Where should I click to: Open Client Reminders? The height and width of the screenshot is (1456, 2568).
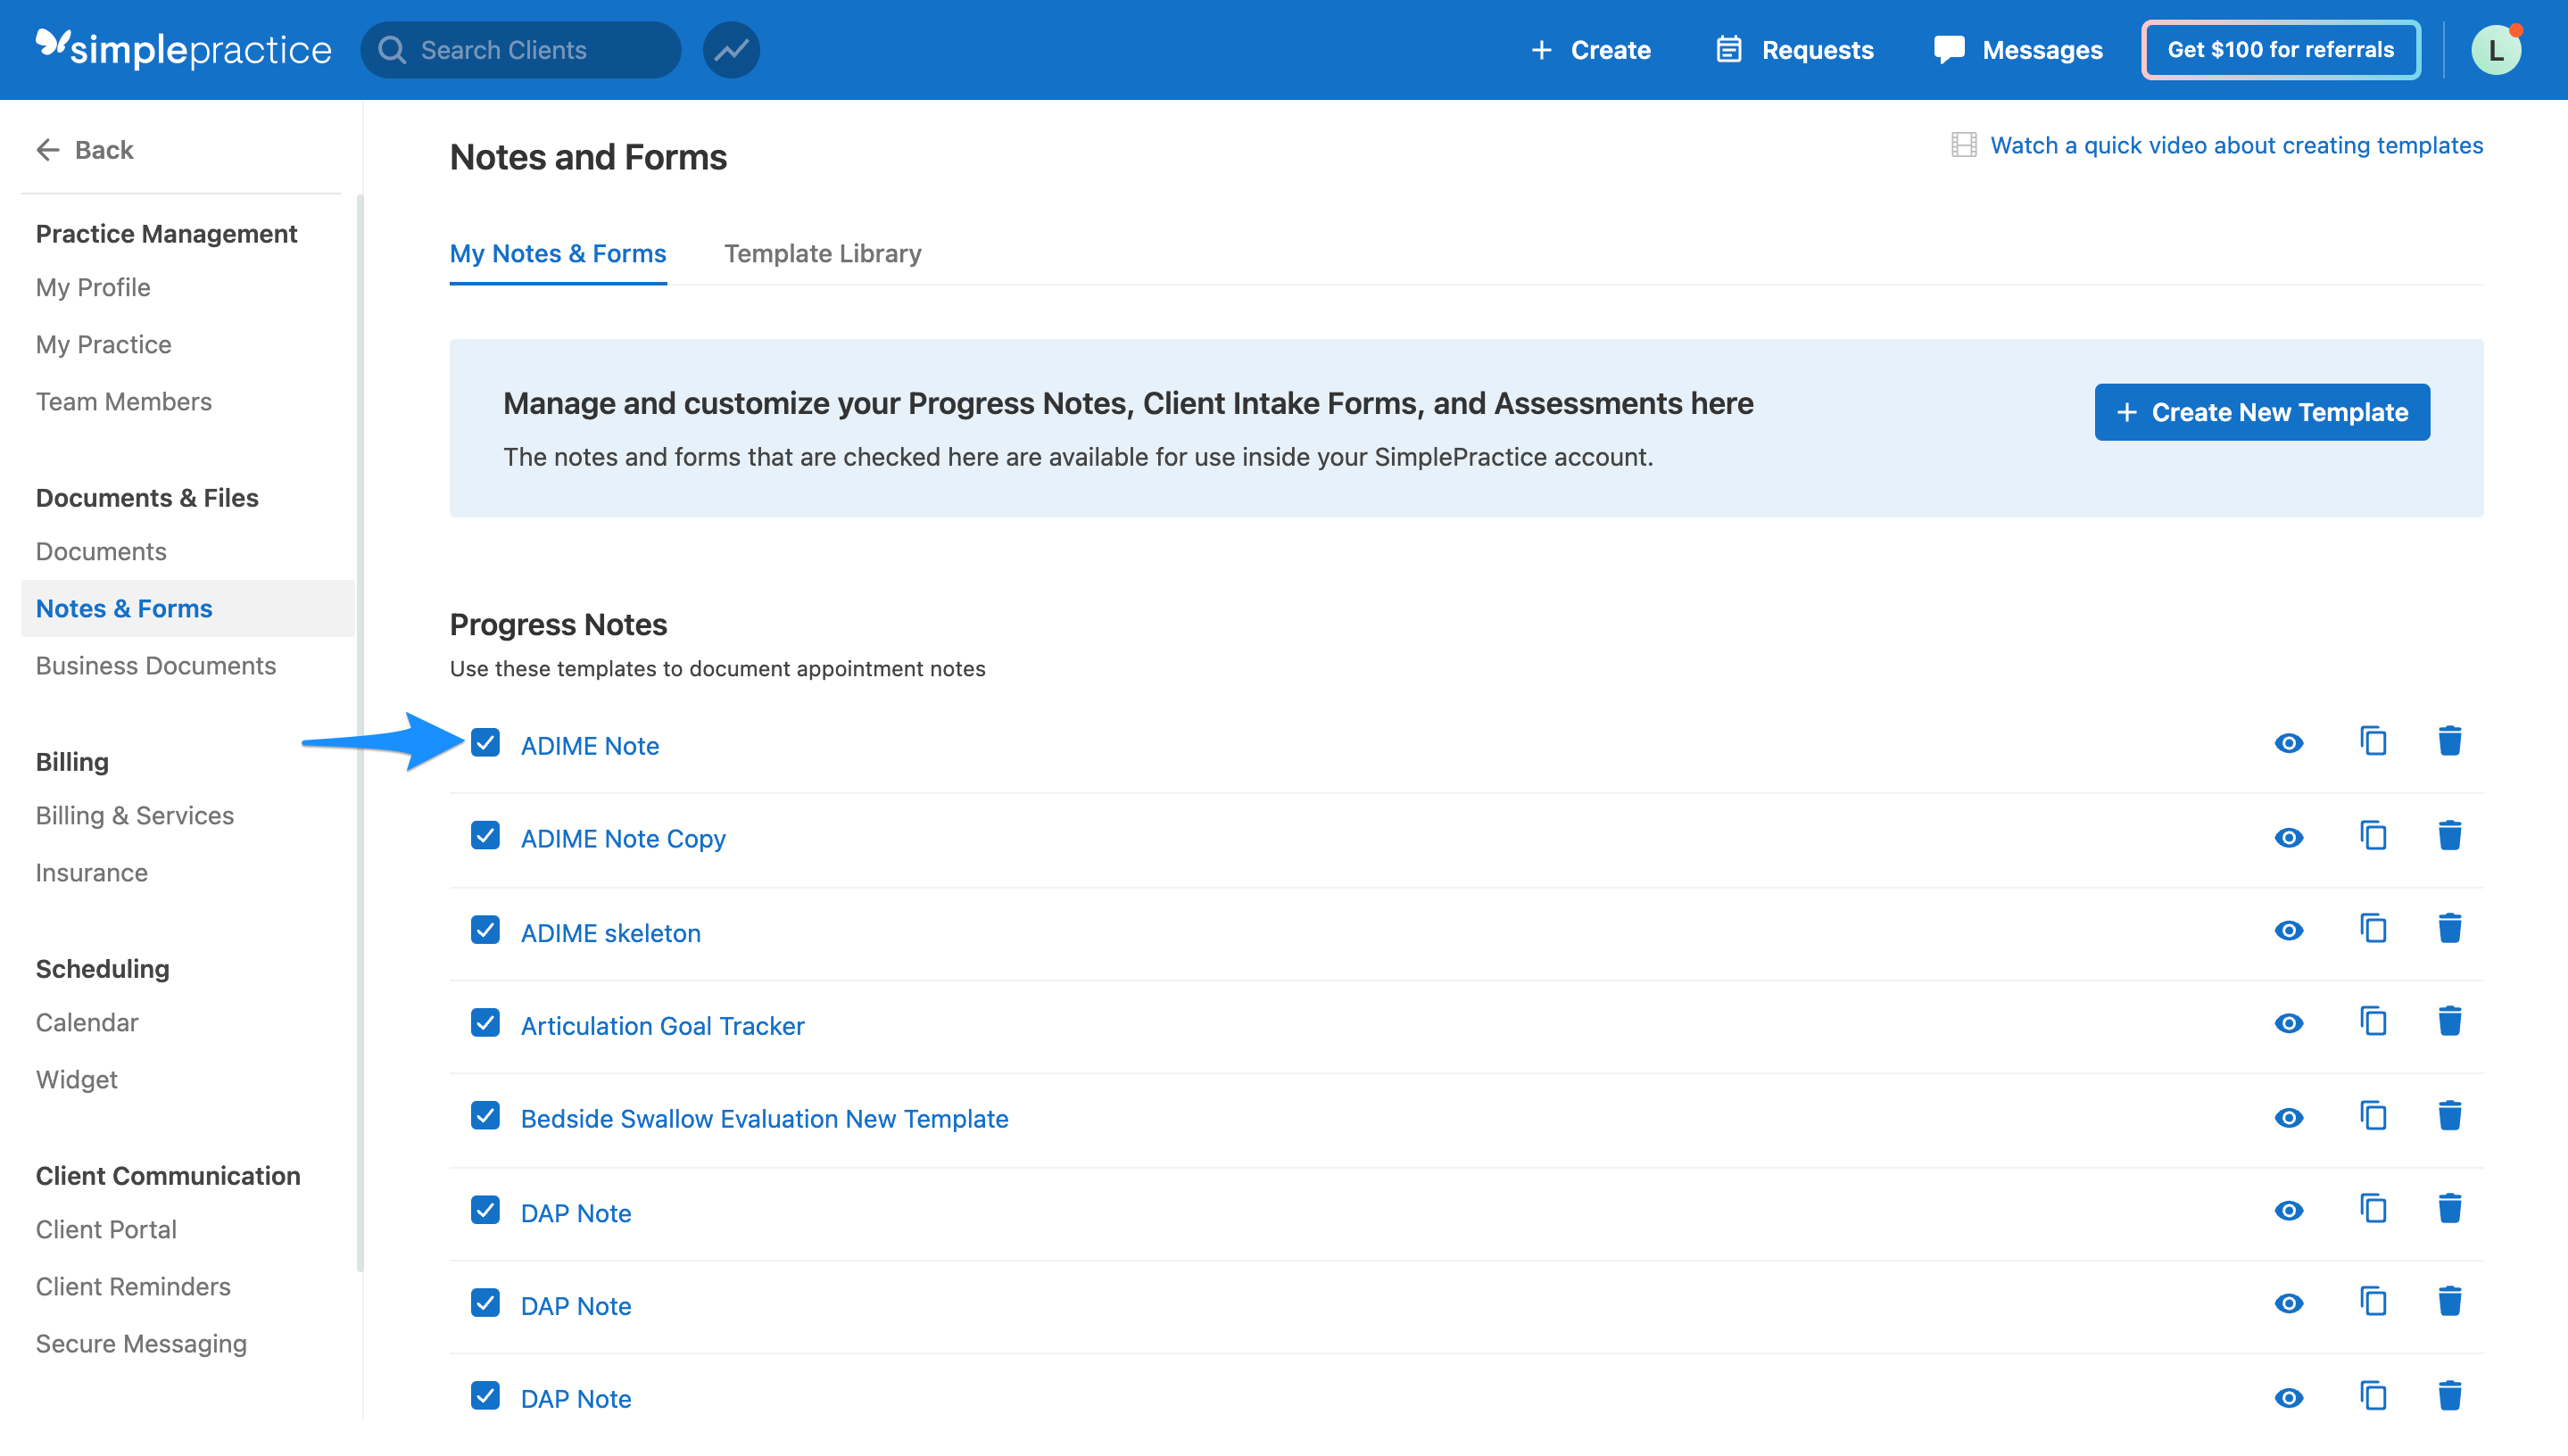point(133,1286)
